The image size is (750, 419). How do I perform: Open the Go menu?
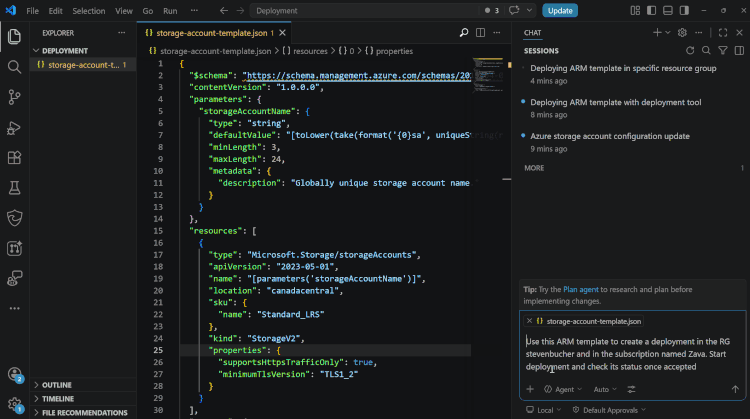148,11
